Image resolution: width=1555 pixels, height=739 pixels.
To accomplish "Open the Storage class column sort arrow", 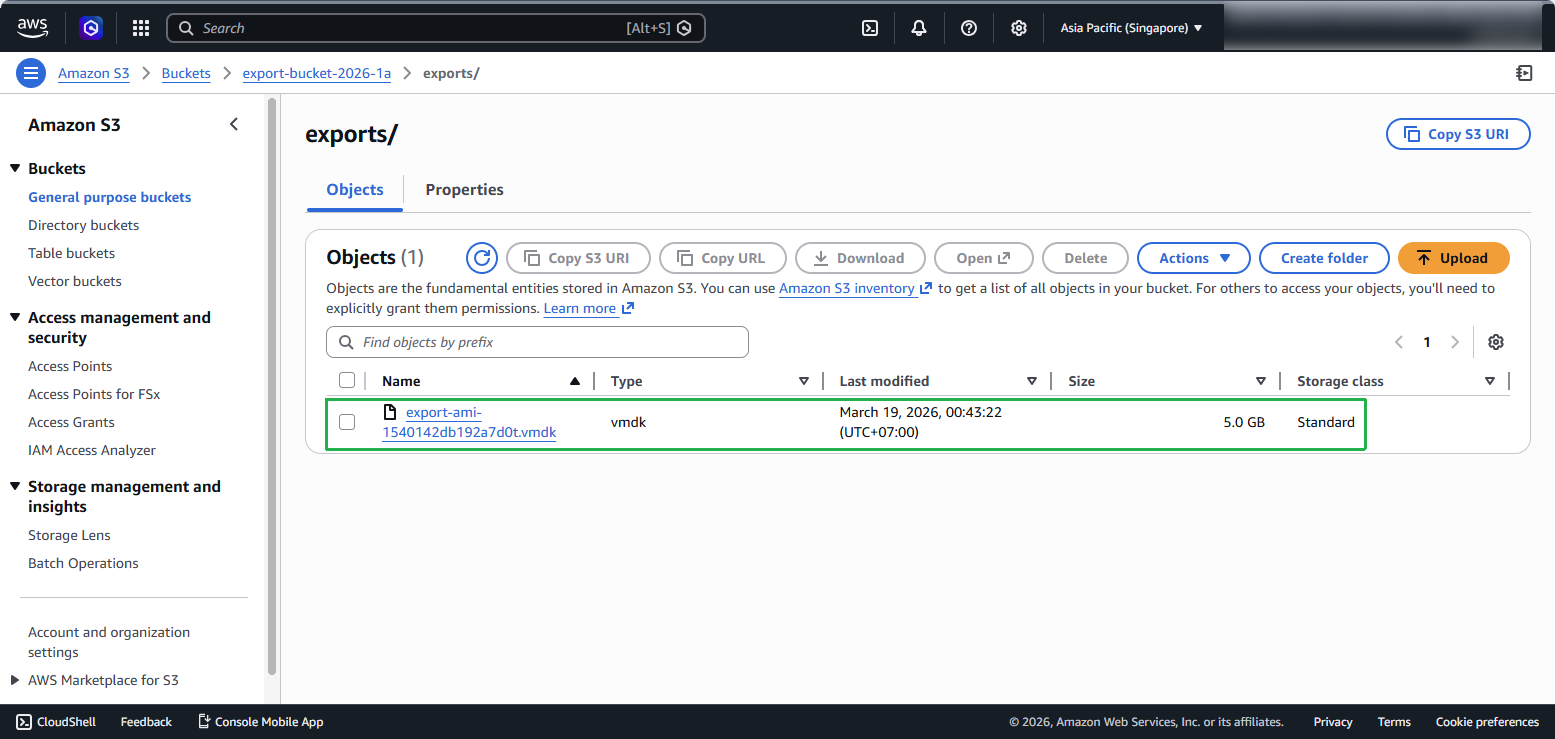I will tap(1490, 381).
